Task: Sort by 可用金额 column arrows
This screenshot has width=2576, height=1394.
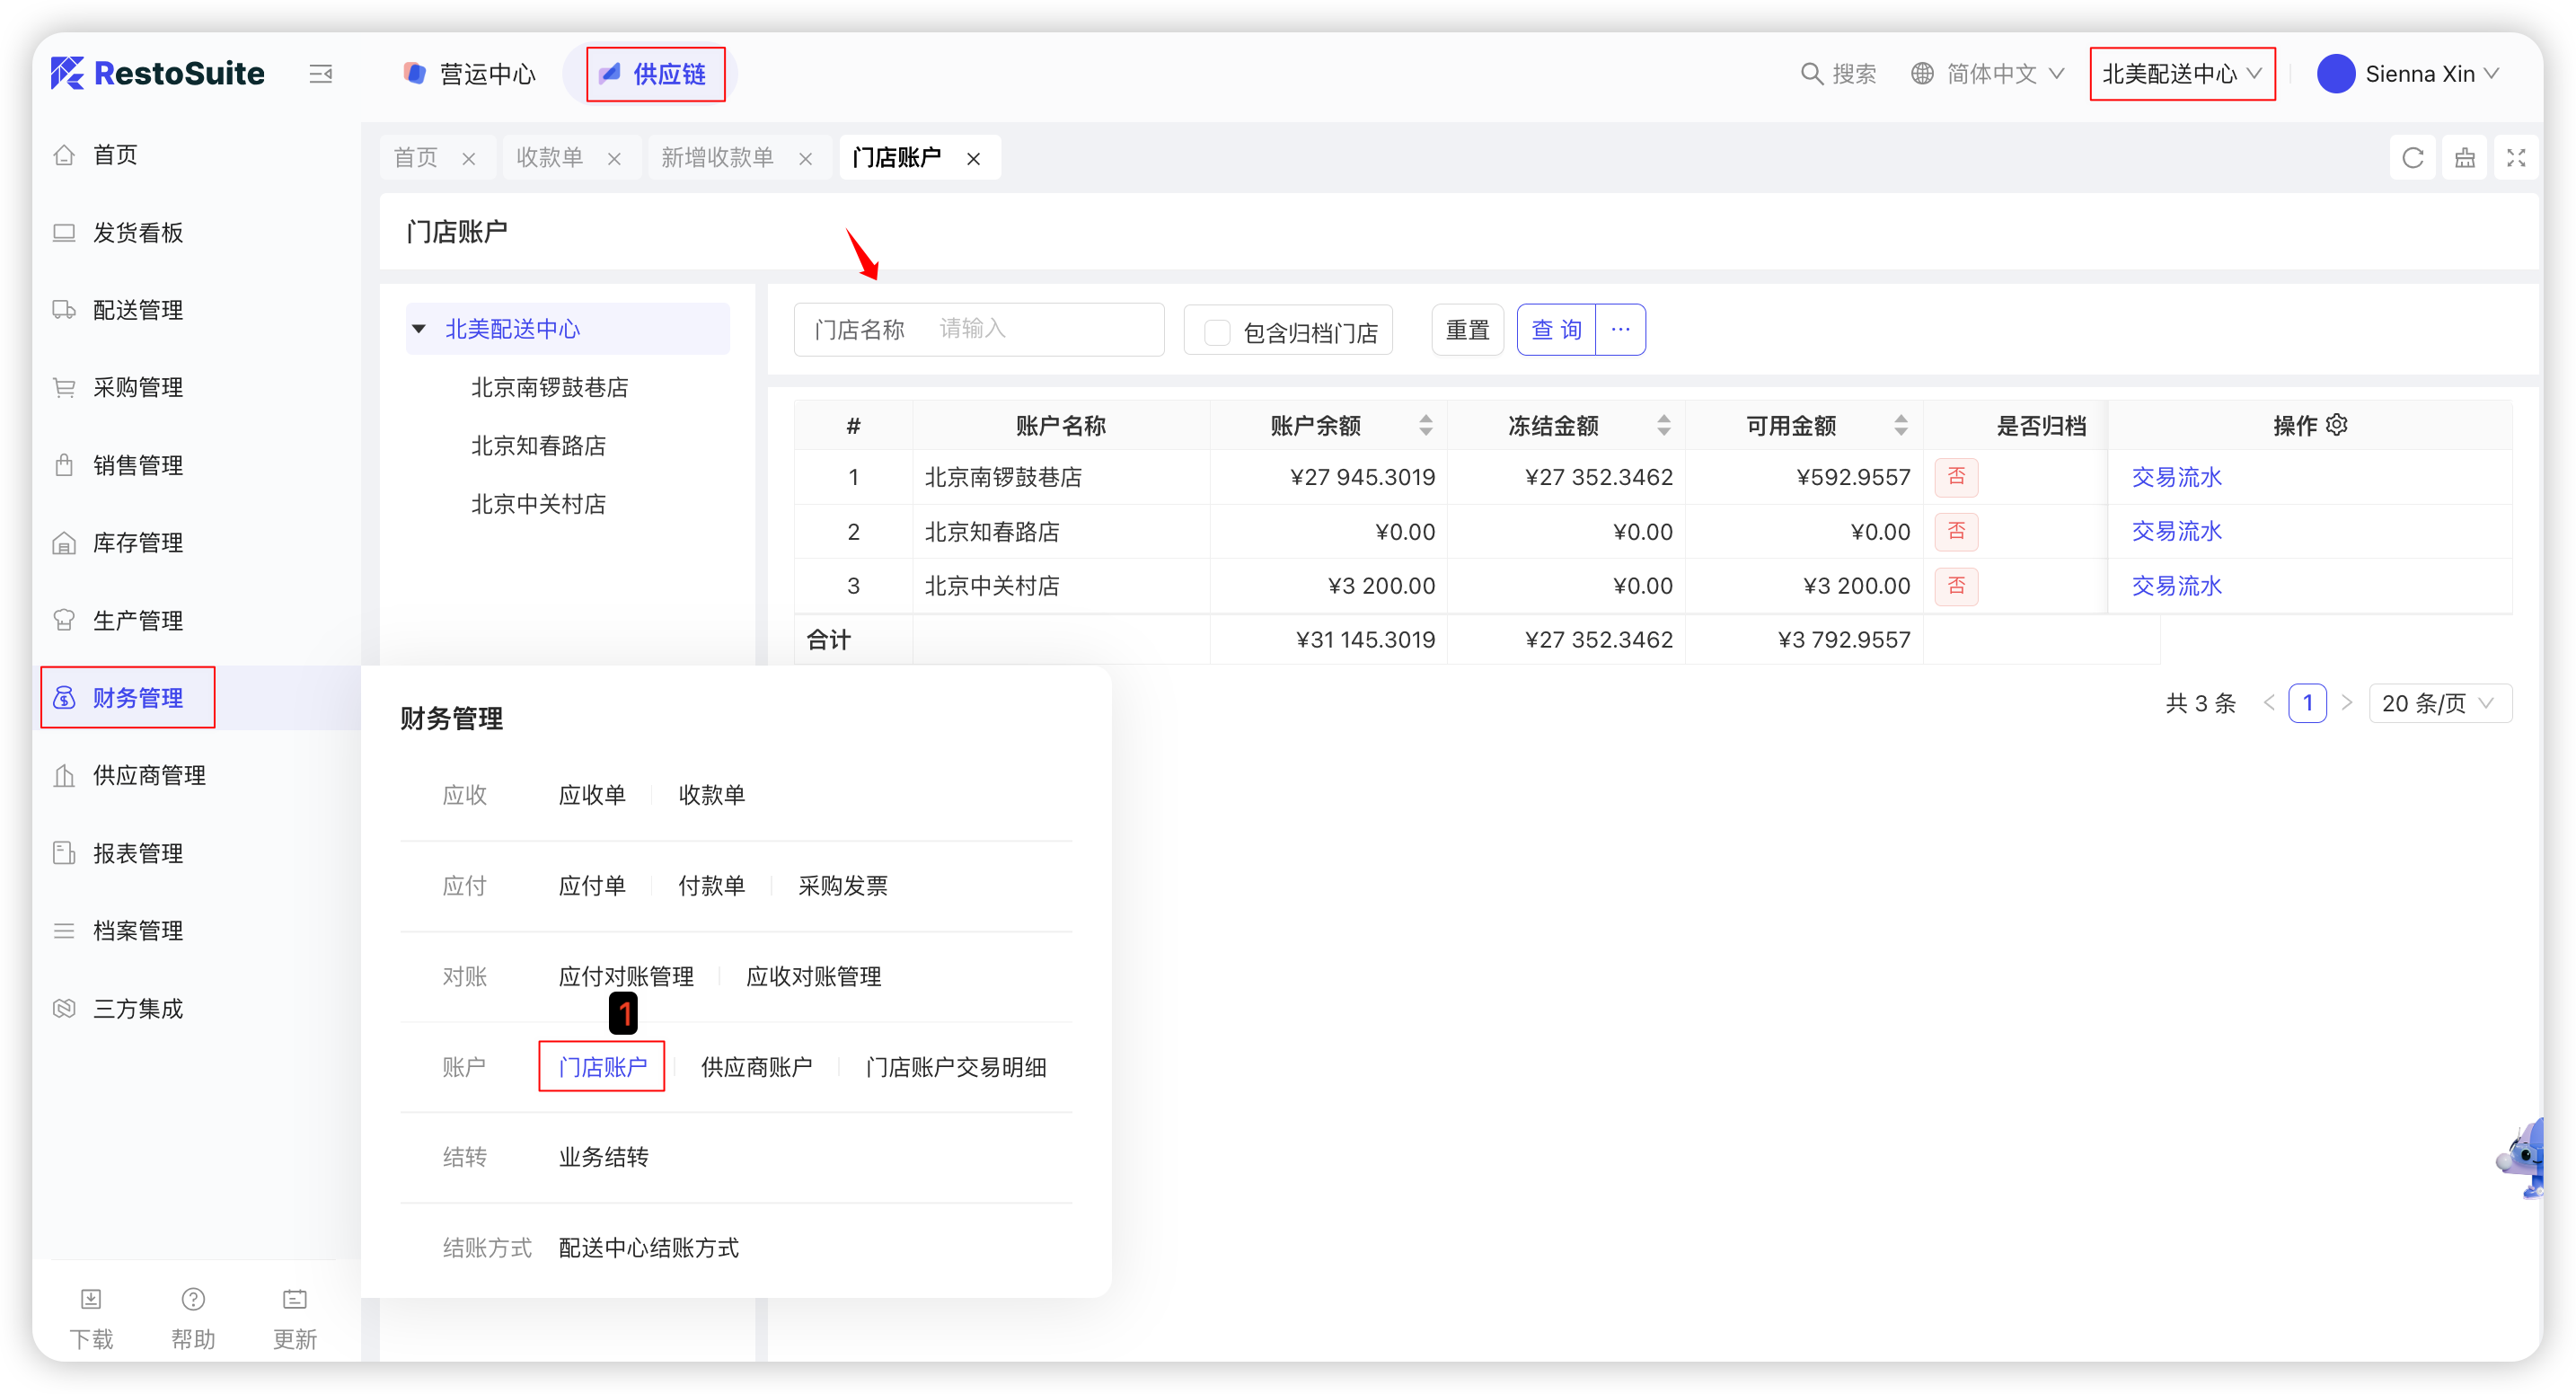Action: tap(1901, 426)
